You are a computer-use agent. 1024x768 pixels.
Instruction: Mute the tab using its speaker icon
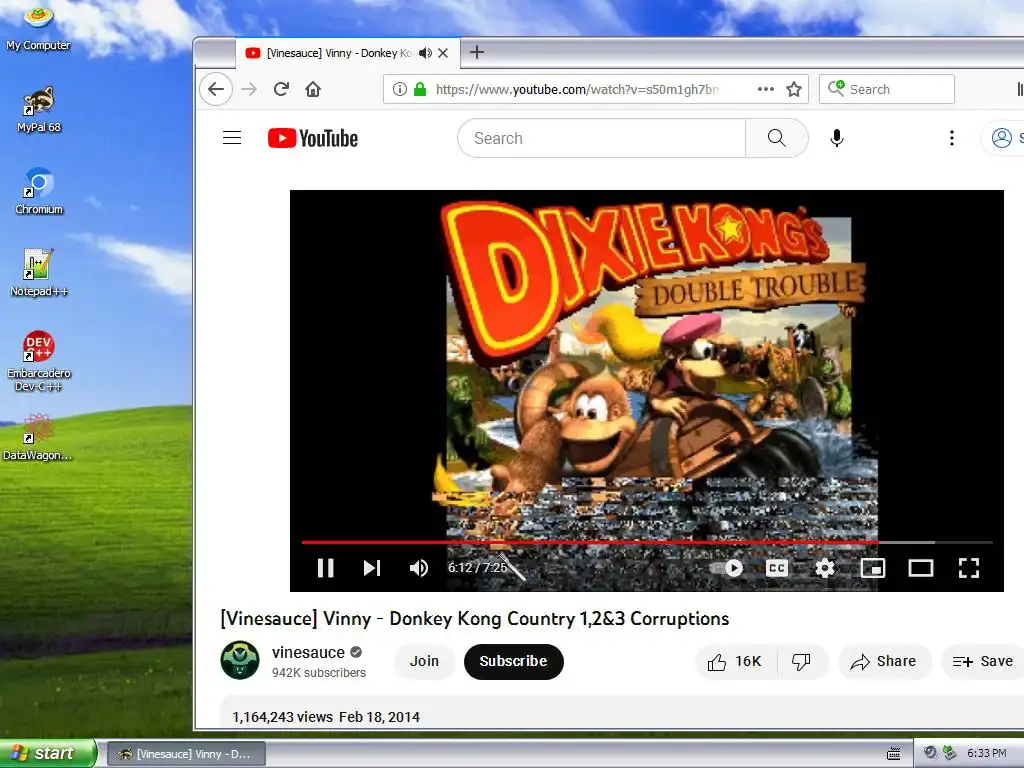pyautogui.click(x=426, y=53)
